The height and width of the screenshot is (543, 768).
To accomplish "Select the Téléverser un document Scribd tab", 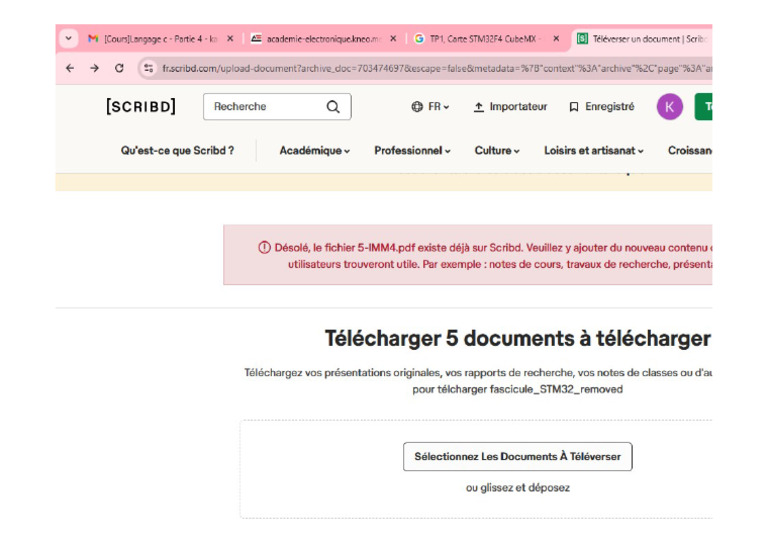I will point(643,39).
